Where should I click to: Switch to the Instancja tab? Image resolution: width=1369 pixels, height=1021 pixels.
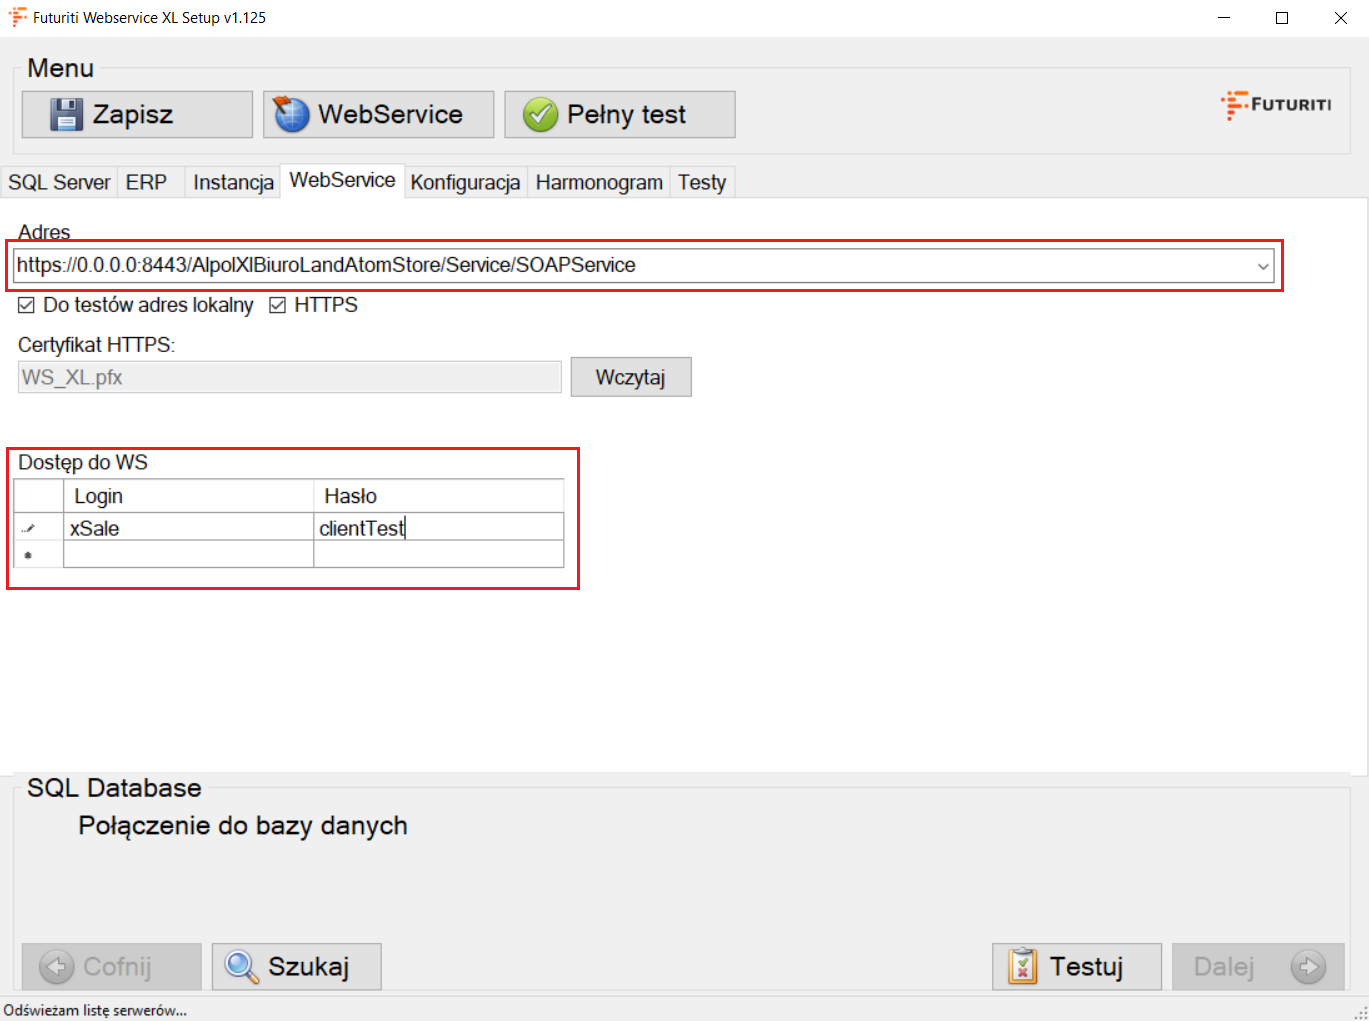pos(233,182)
